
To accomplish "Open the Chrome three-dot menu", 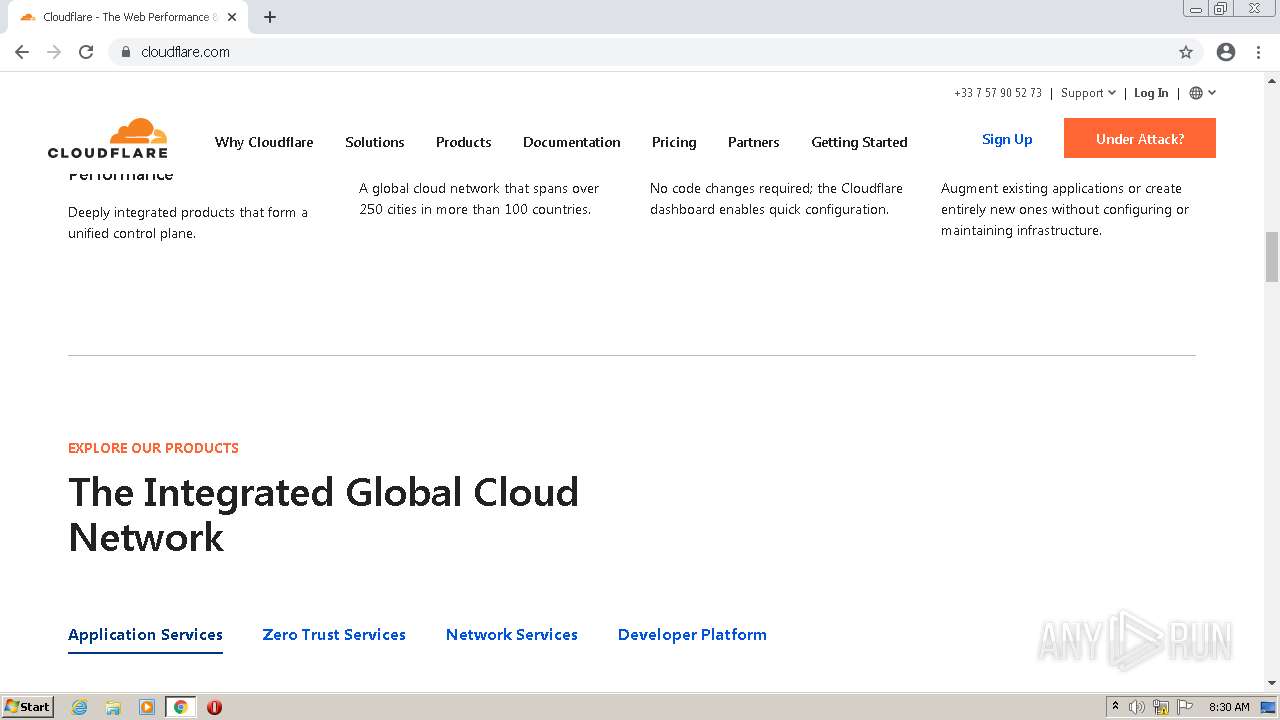I will (x=1259, y=52).
